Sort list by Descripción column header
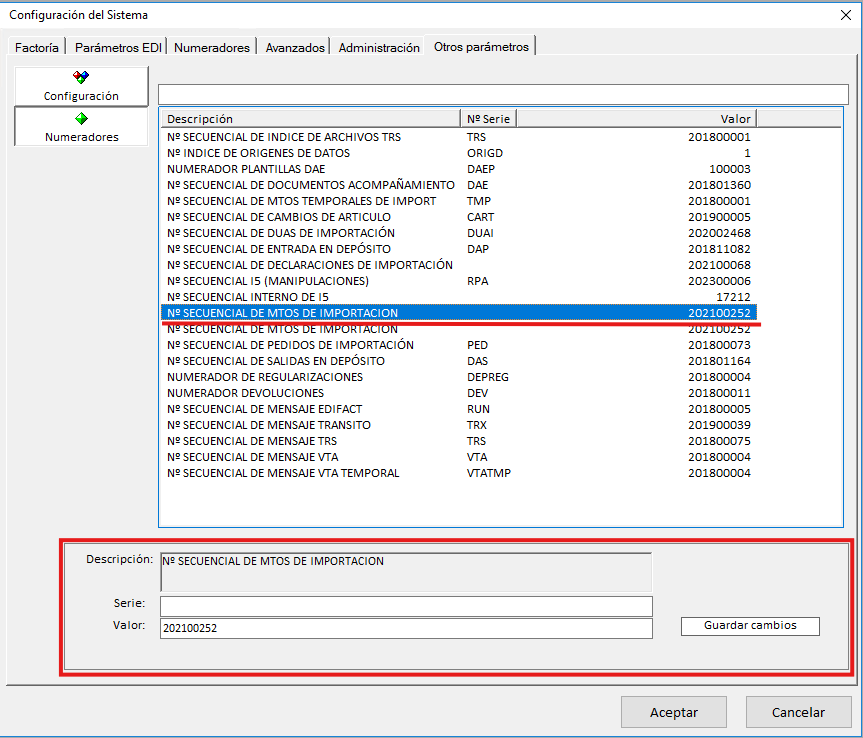 (x=310, y=119)
